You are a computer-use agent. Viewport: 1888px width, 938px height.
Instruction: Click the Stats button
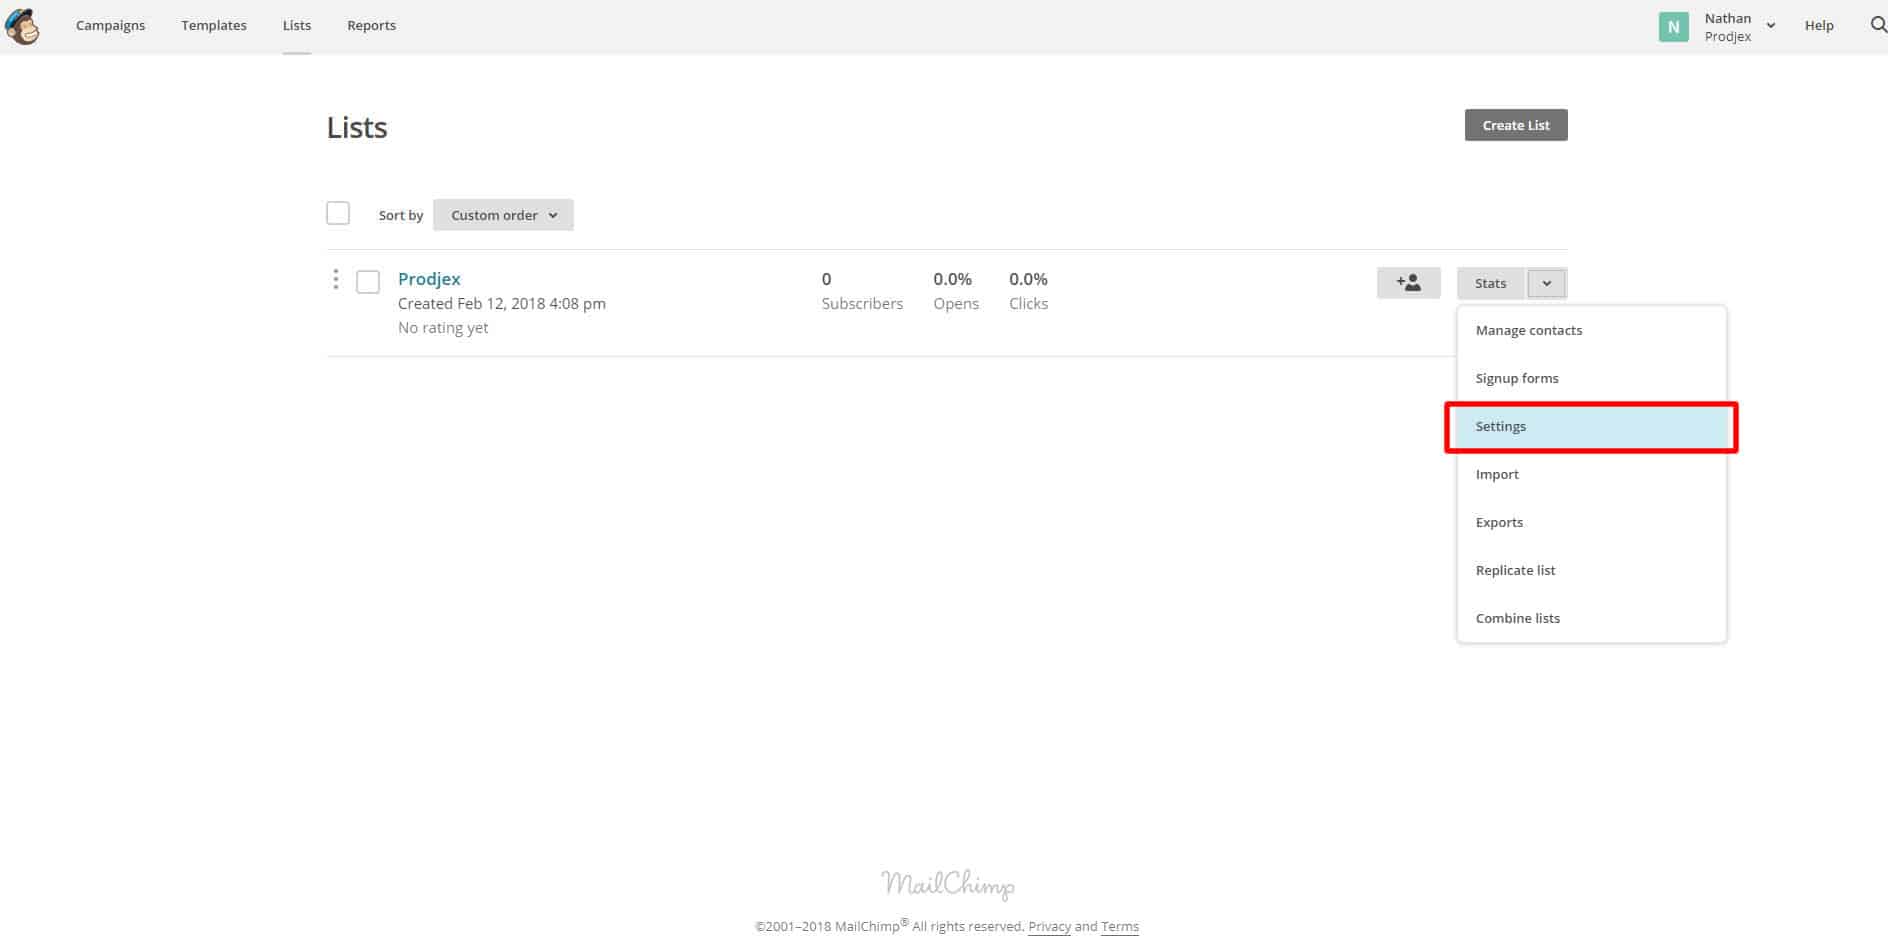tap(1490, 283)
